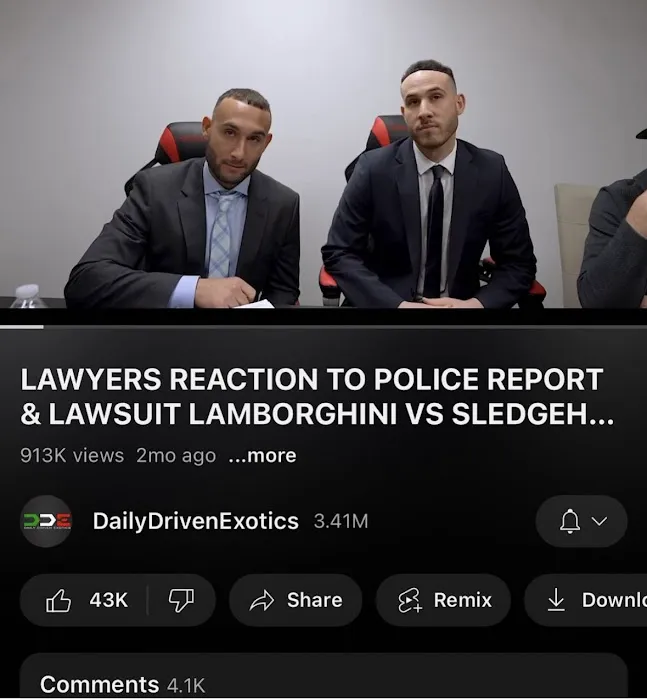Click the 2mo ago upload date
This screenshot has height=700, width=647.
176,456
